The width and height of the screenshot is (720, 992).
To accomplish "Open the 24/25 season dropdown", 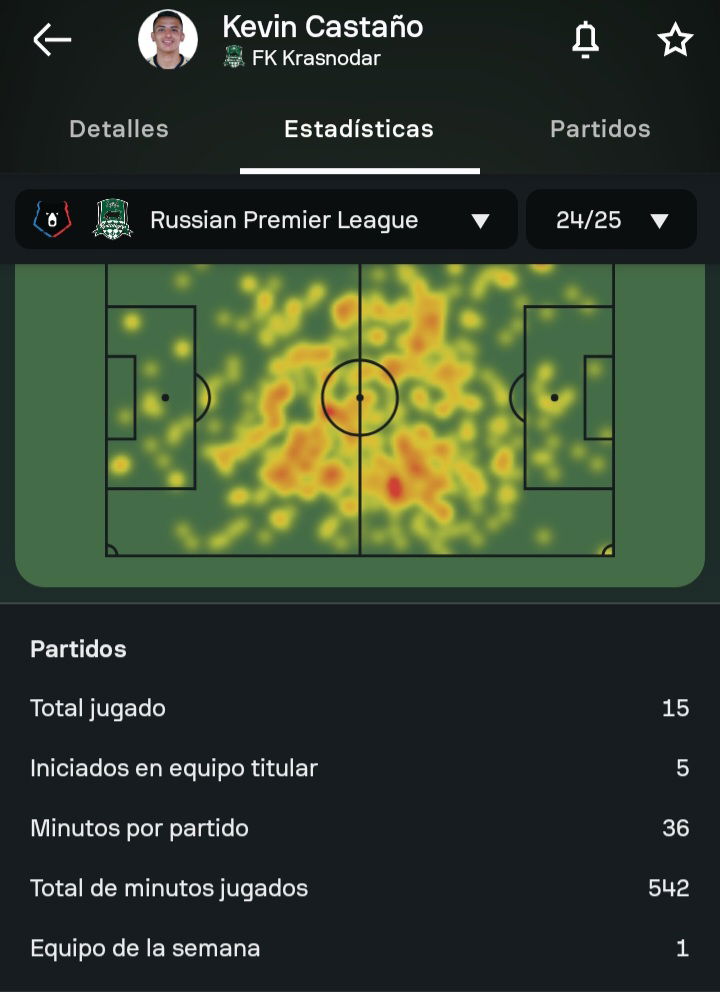I will point(611,219).
